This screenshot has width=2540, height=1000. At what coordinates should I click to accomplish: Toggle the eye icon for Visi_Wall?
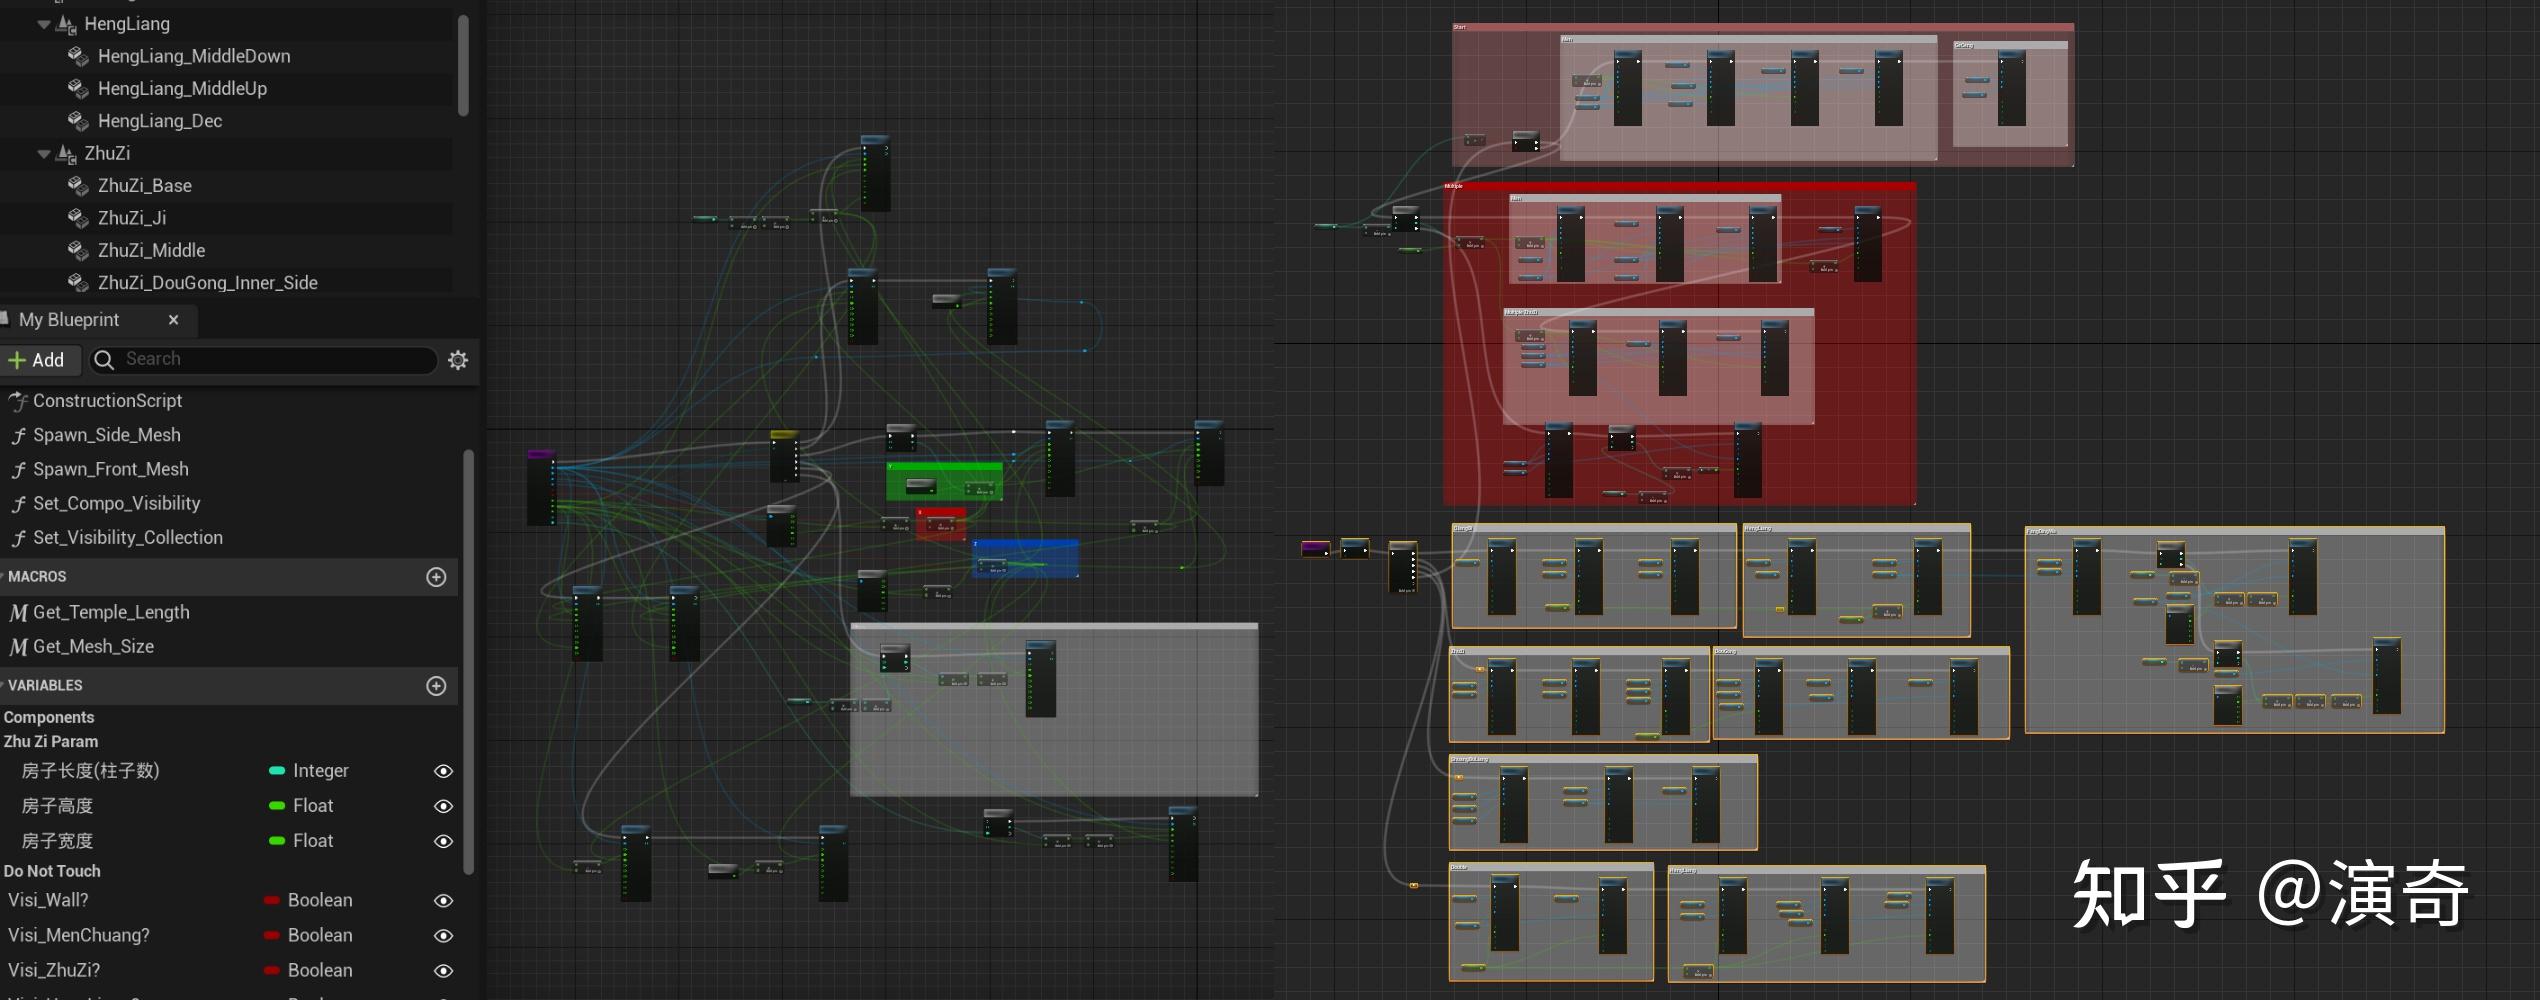coord(442,900)
